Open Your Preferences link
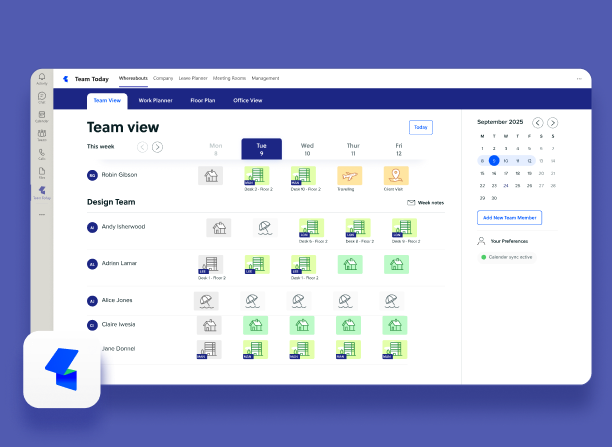Screen dimensions: 612x447 pyautogui.click(x=509, y=241)
